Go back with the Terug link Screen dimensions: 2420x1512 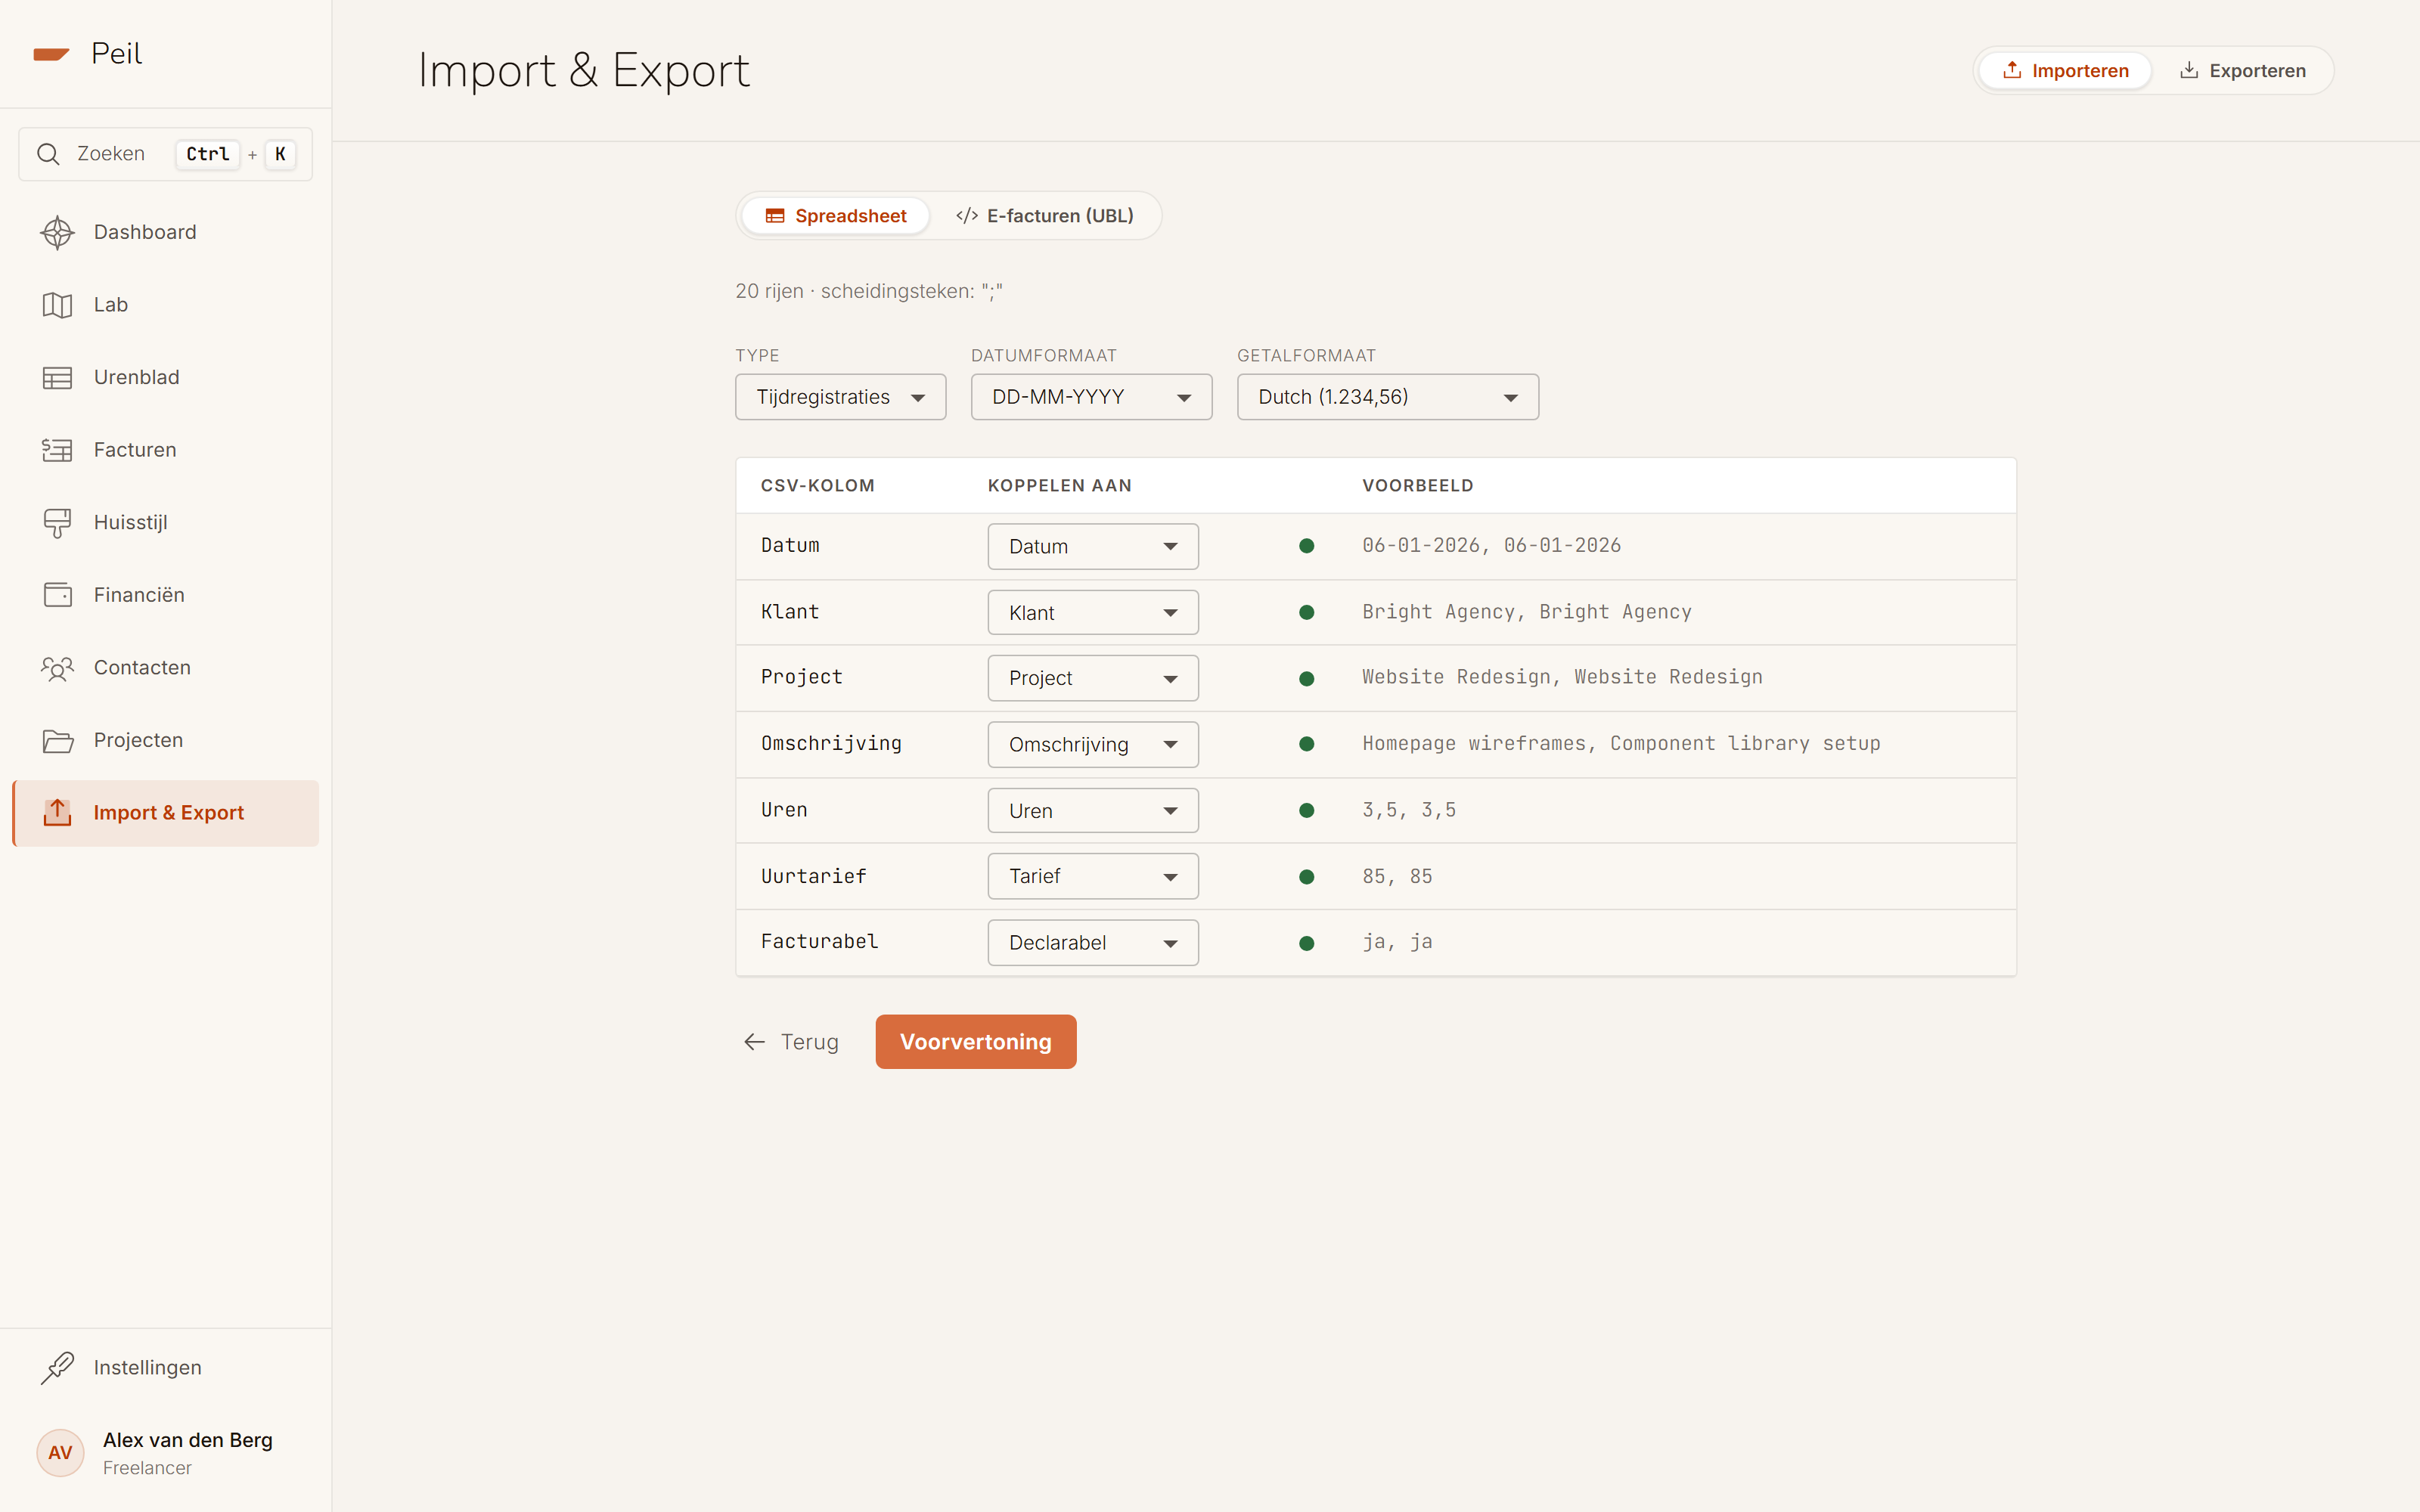[x=791, y=1042]
